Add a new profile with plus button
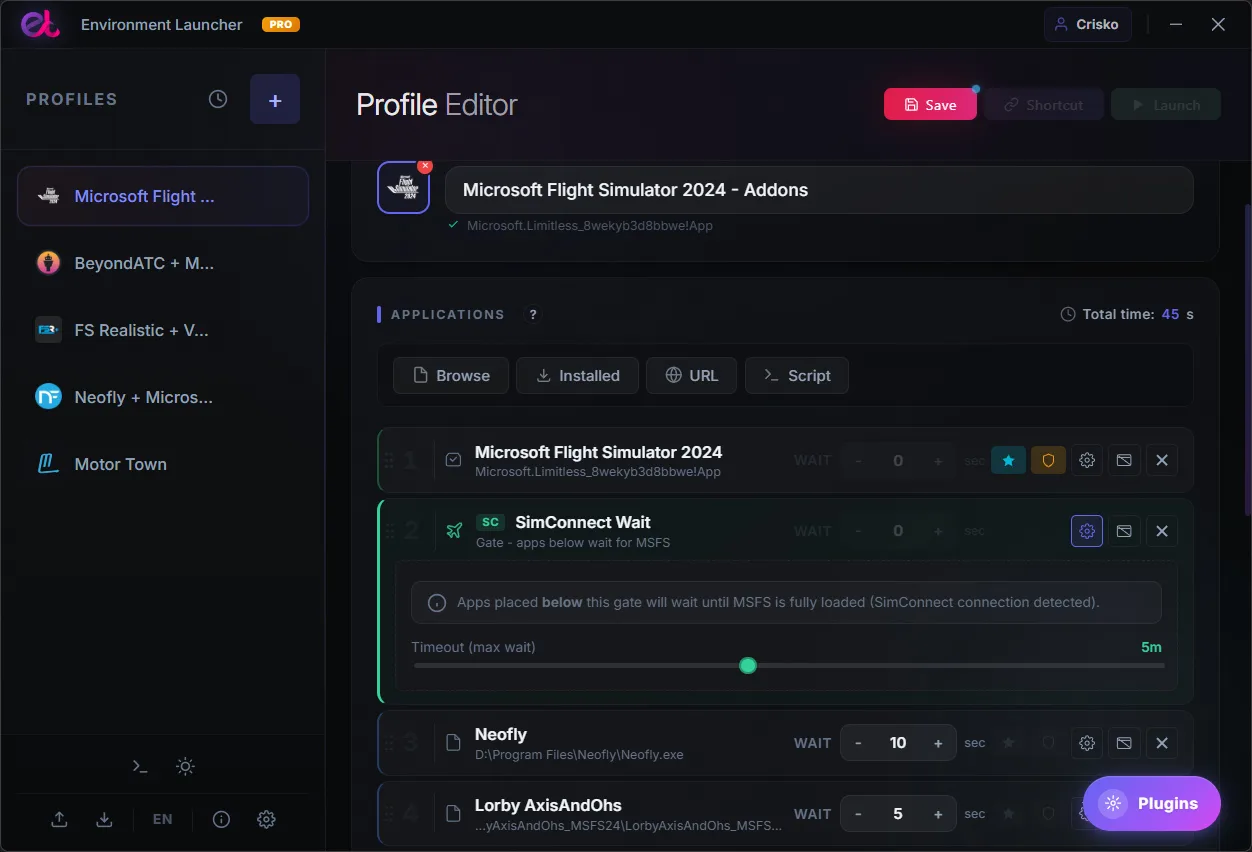1252x852 pixels. (x=275, y=99)
